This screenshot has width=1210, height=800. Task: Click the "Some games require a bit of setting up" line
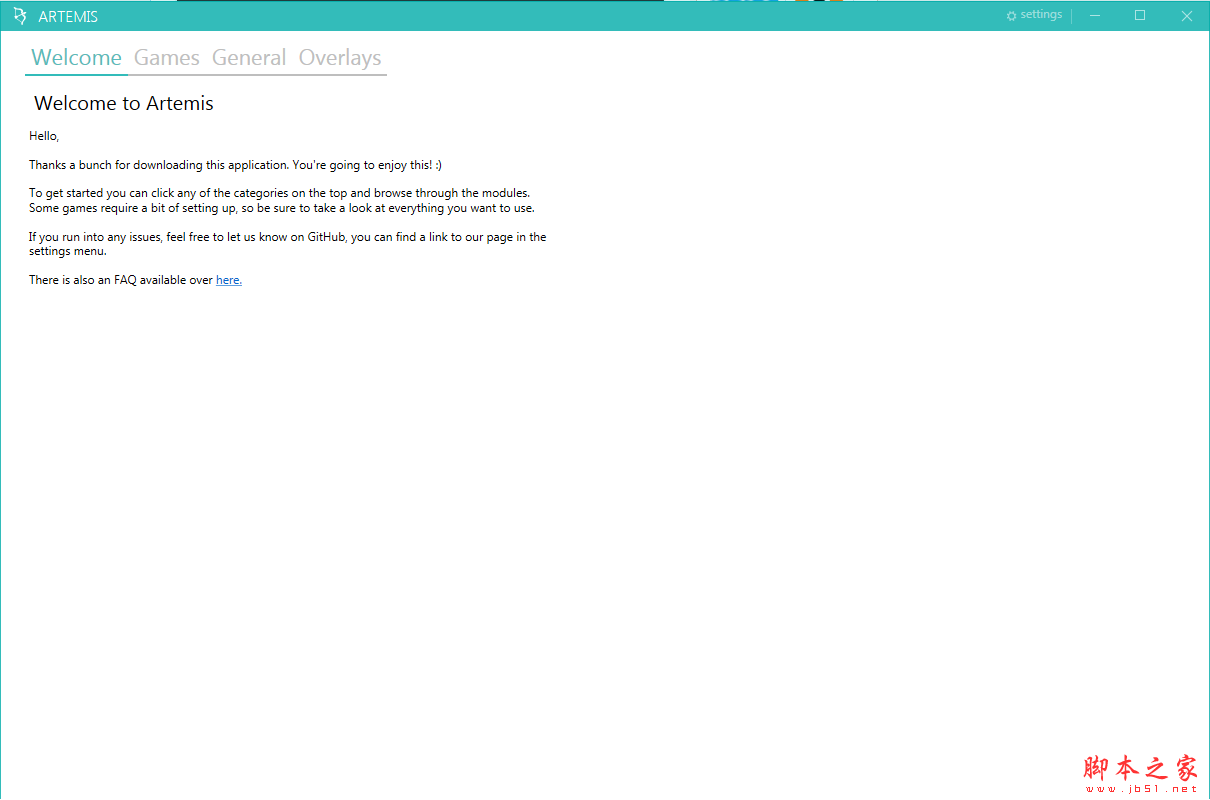(282, 208)
